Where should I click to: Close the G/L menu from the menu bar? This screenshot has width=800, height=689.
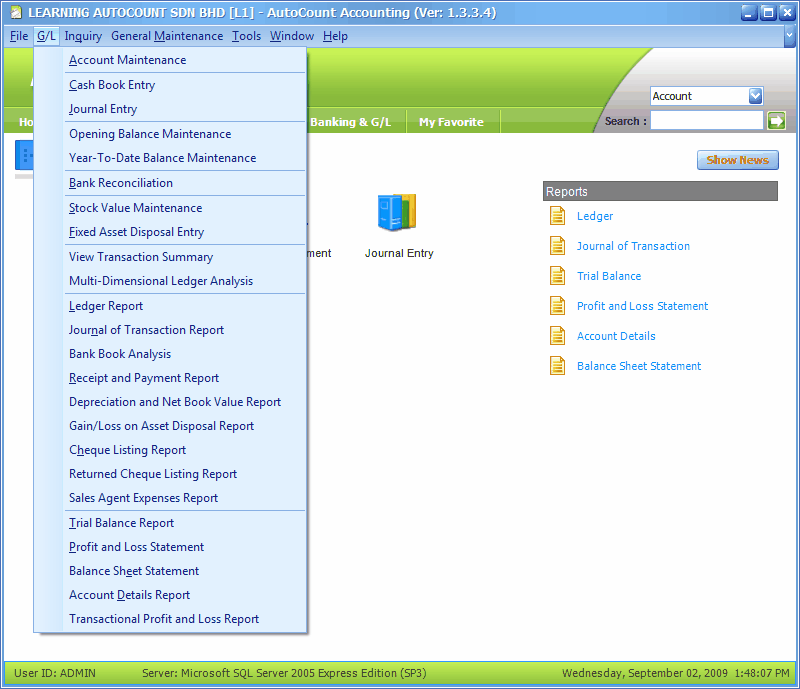click(x=46, y=36)
